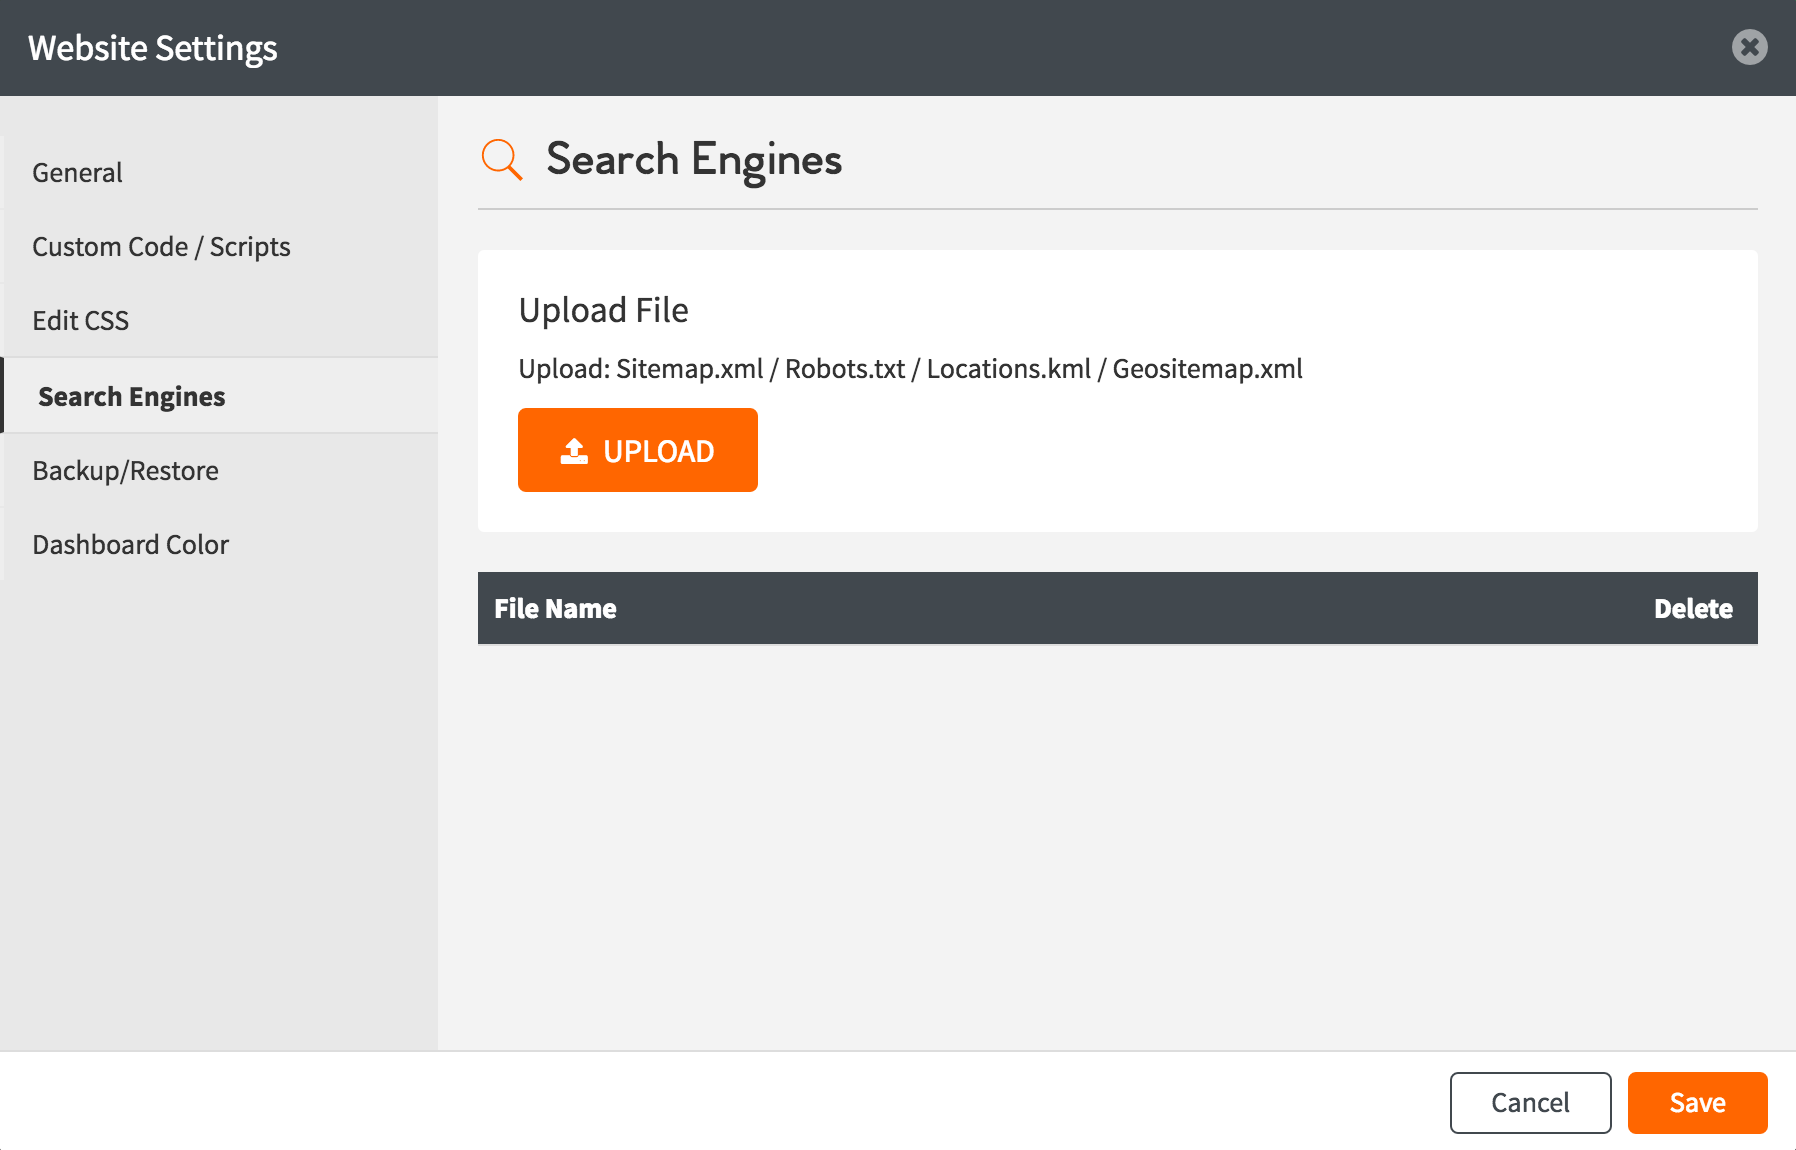The width and height of the screenshot is (1796, 1150).
Task: Click the Delete column header
Action: 1692,609
